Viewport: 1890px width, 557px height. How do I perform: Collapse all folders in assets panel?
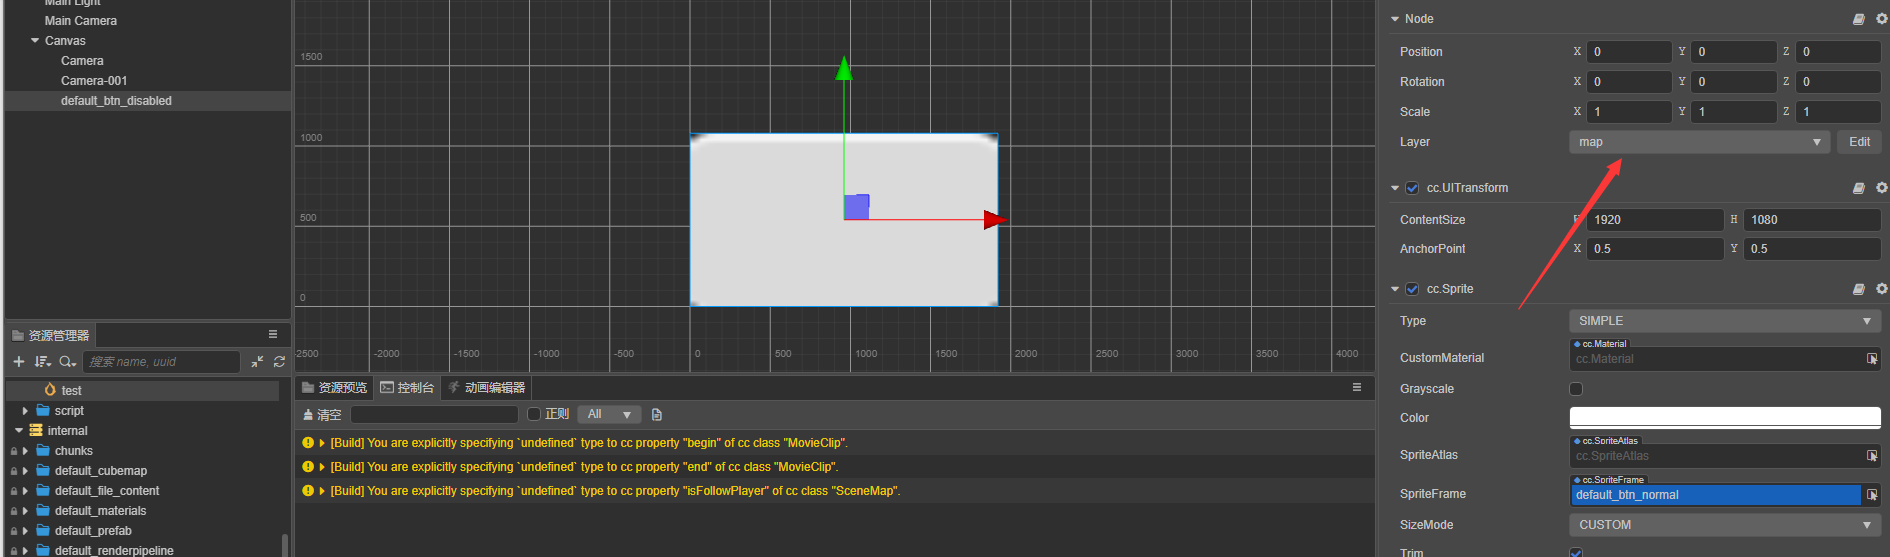pos(257,362)
